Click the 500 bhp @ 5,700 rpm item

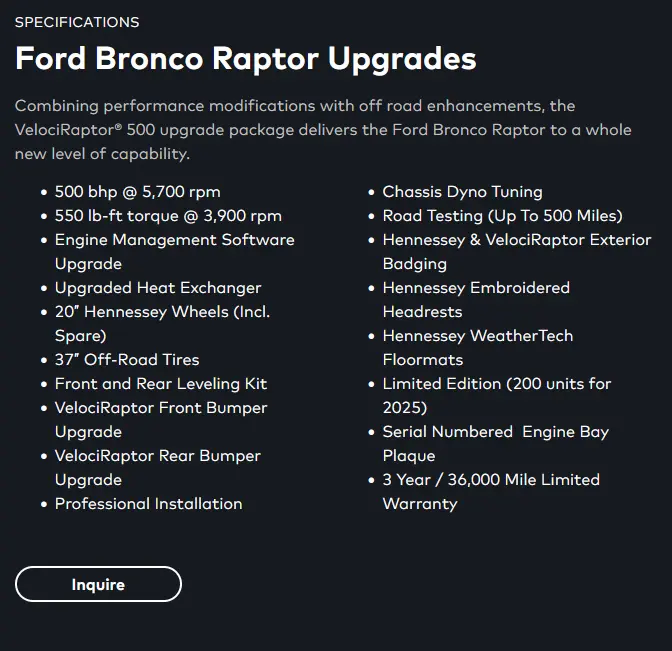(x=138, y=192)
